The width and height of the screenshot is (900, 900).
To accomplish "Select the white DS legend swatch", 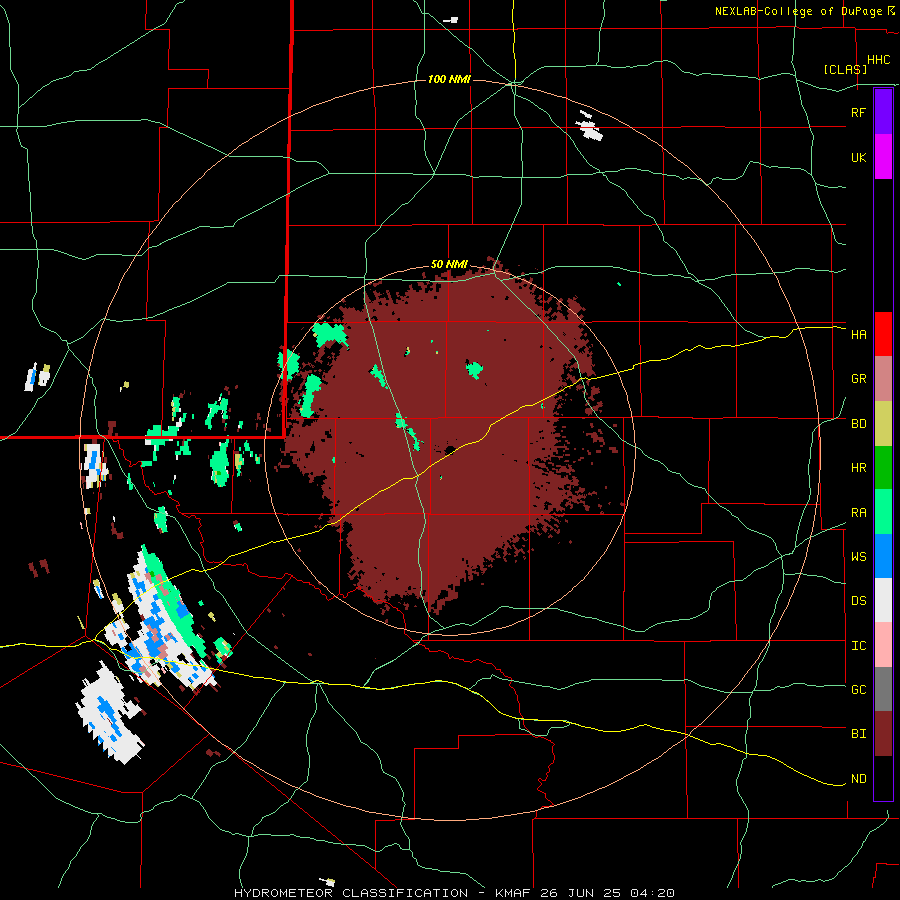I will pos(883,600).
